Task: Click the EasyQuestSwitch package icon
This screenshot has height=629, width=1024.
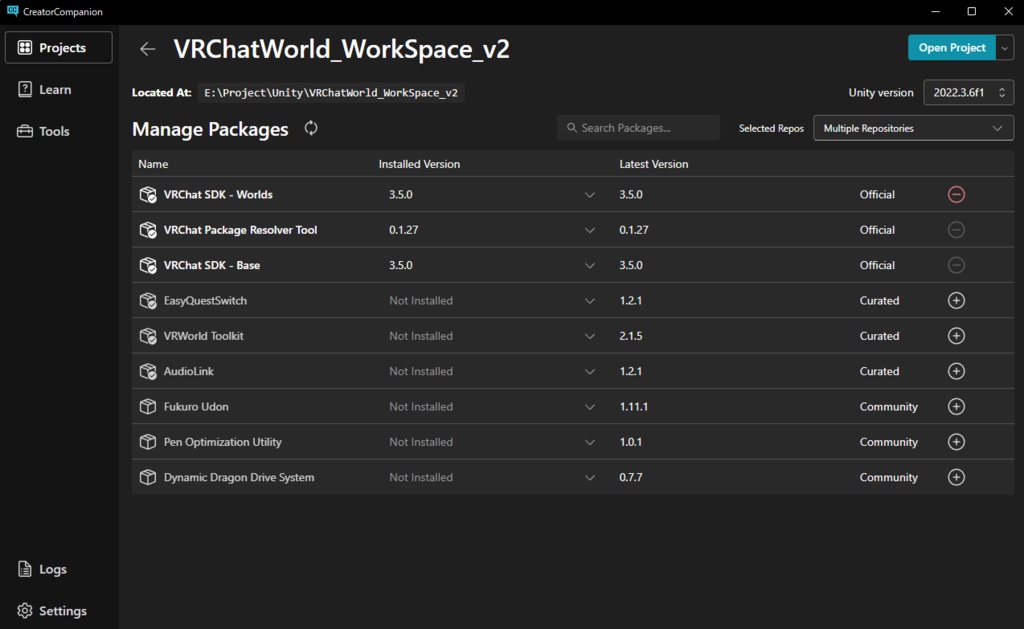Action: pos(148,300)
